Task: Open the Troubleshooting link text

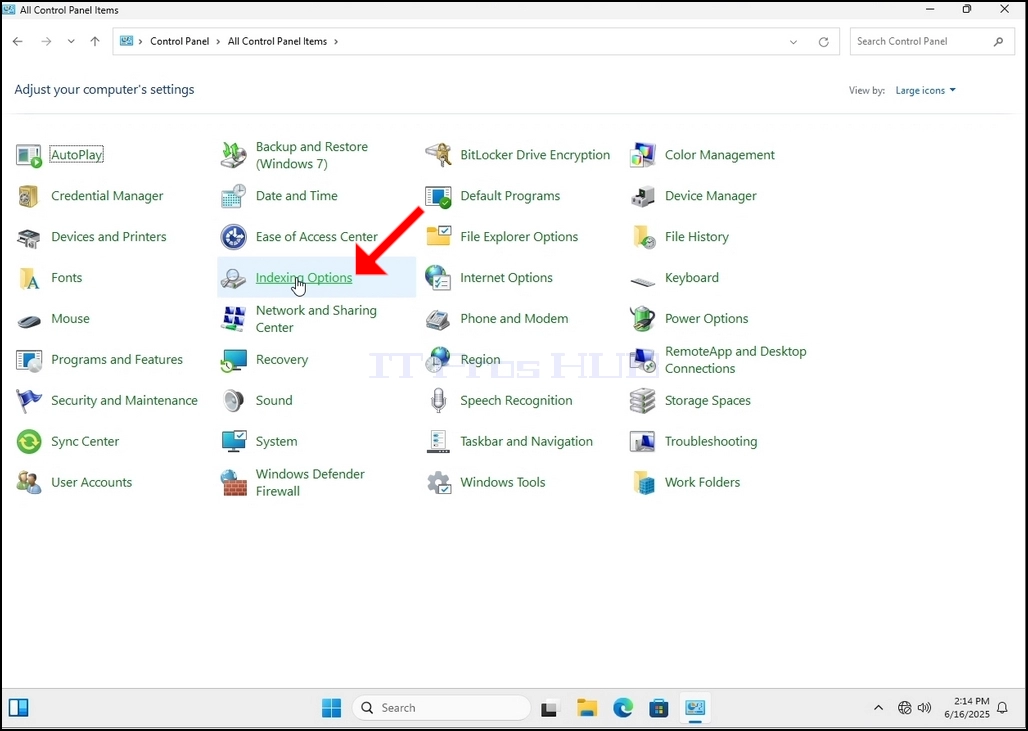Action: tap(711, 441)
